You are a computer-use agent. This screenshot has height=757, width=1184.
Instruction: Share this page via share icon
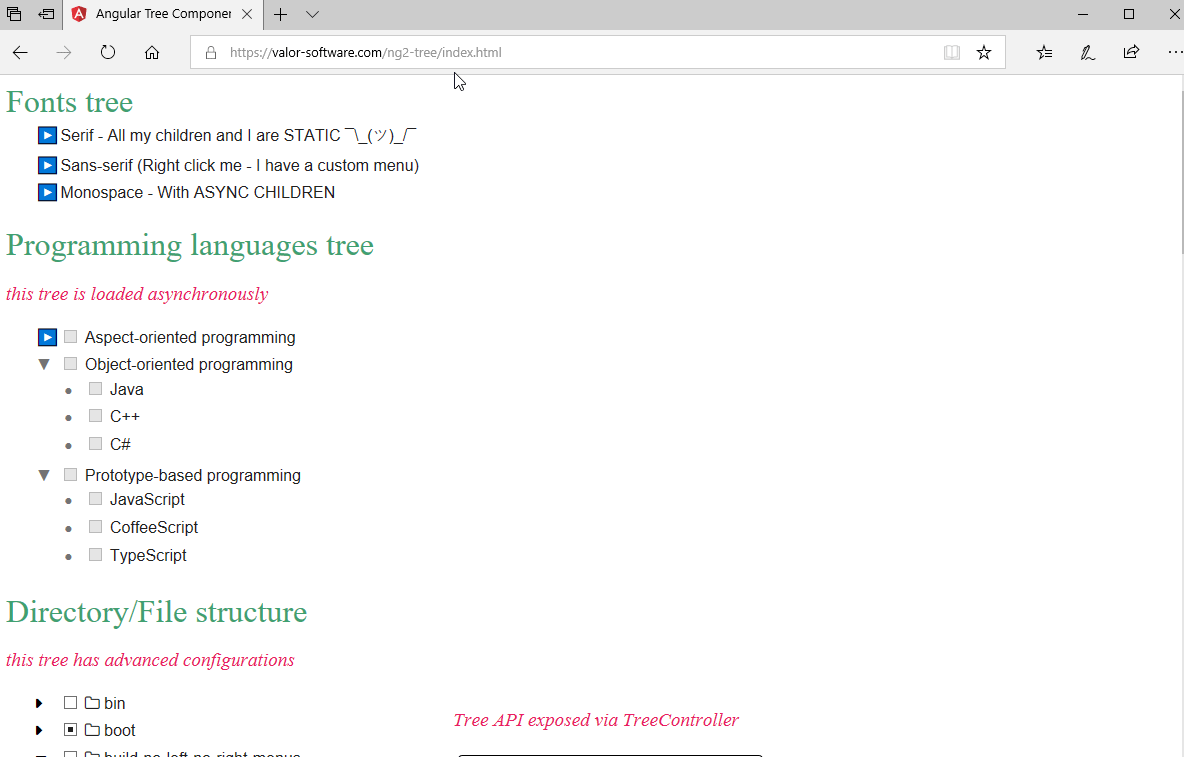[x=1131, y=52]
